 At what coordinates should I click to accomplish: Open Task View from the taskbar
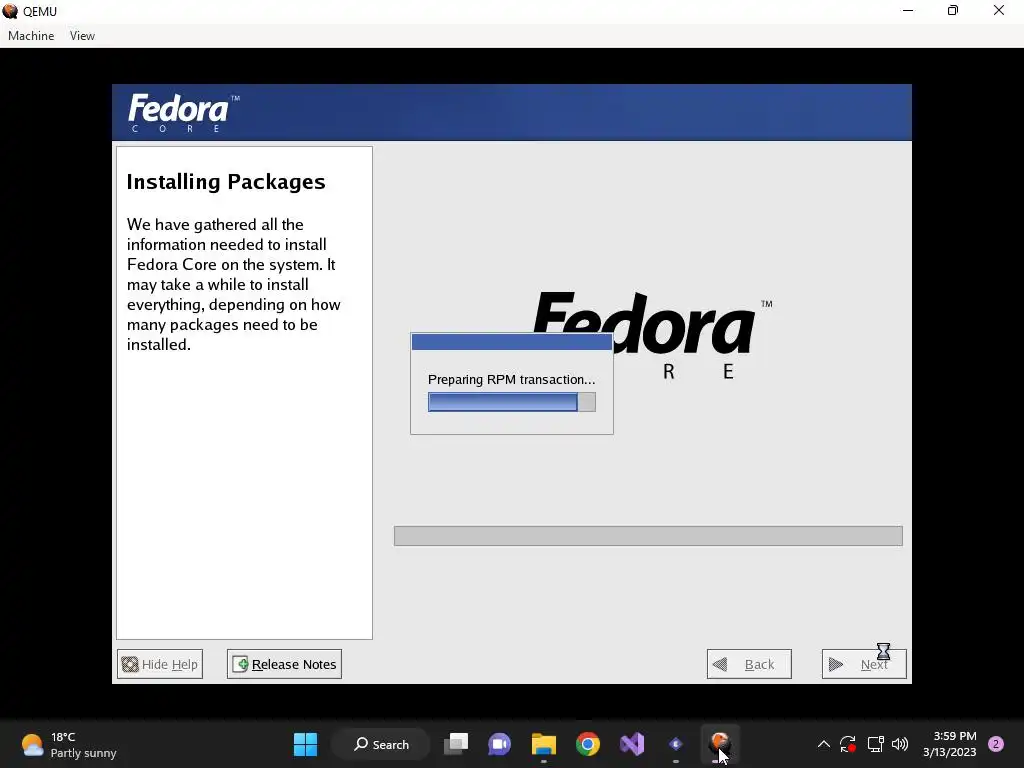coord(456,744)
